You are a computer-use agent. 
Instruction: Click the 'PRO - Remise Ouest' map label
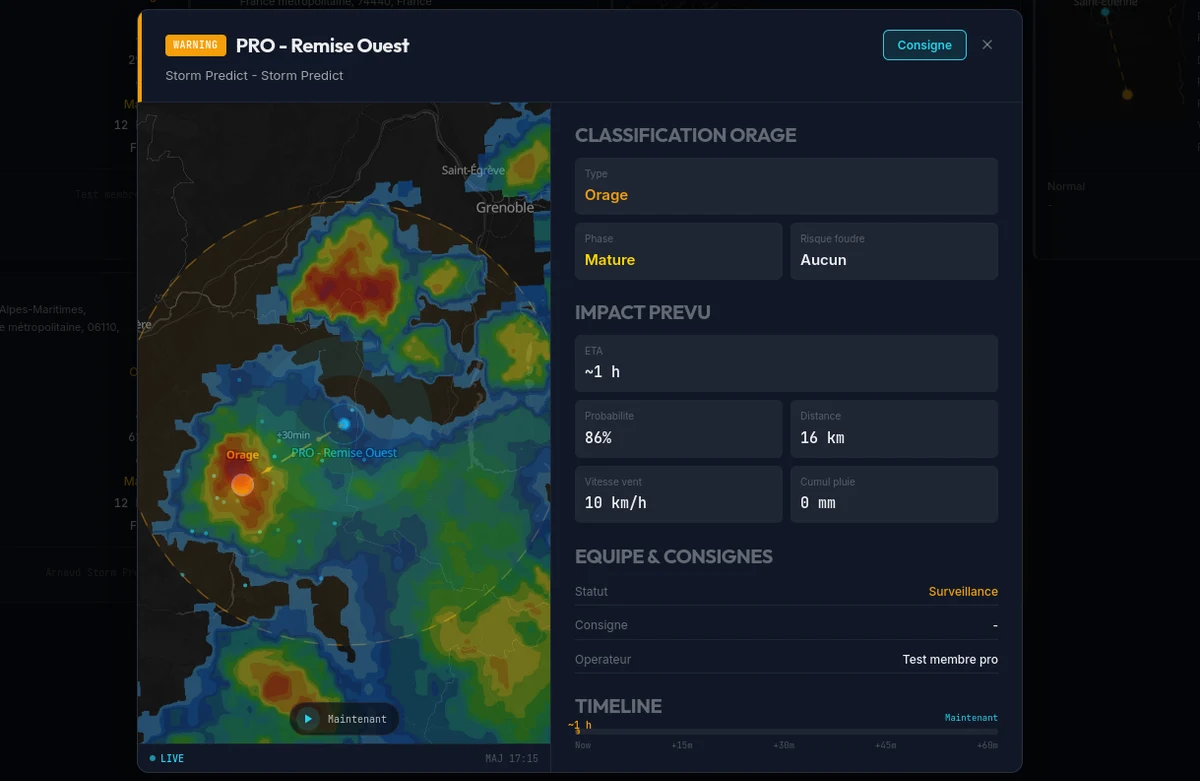point(344,453)
